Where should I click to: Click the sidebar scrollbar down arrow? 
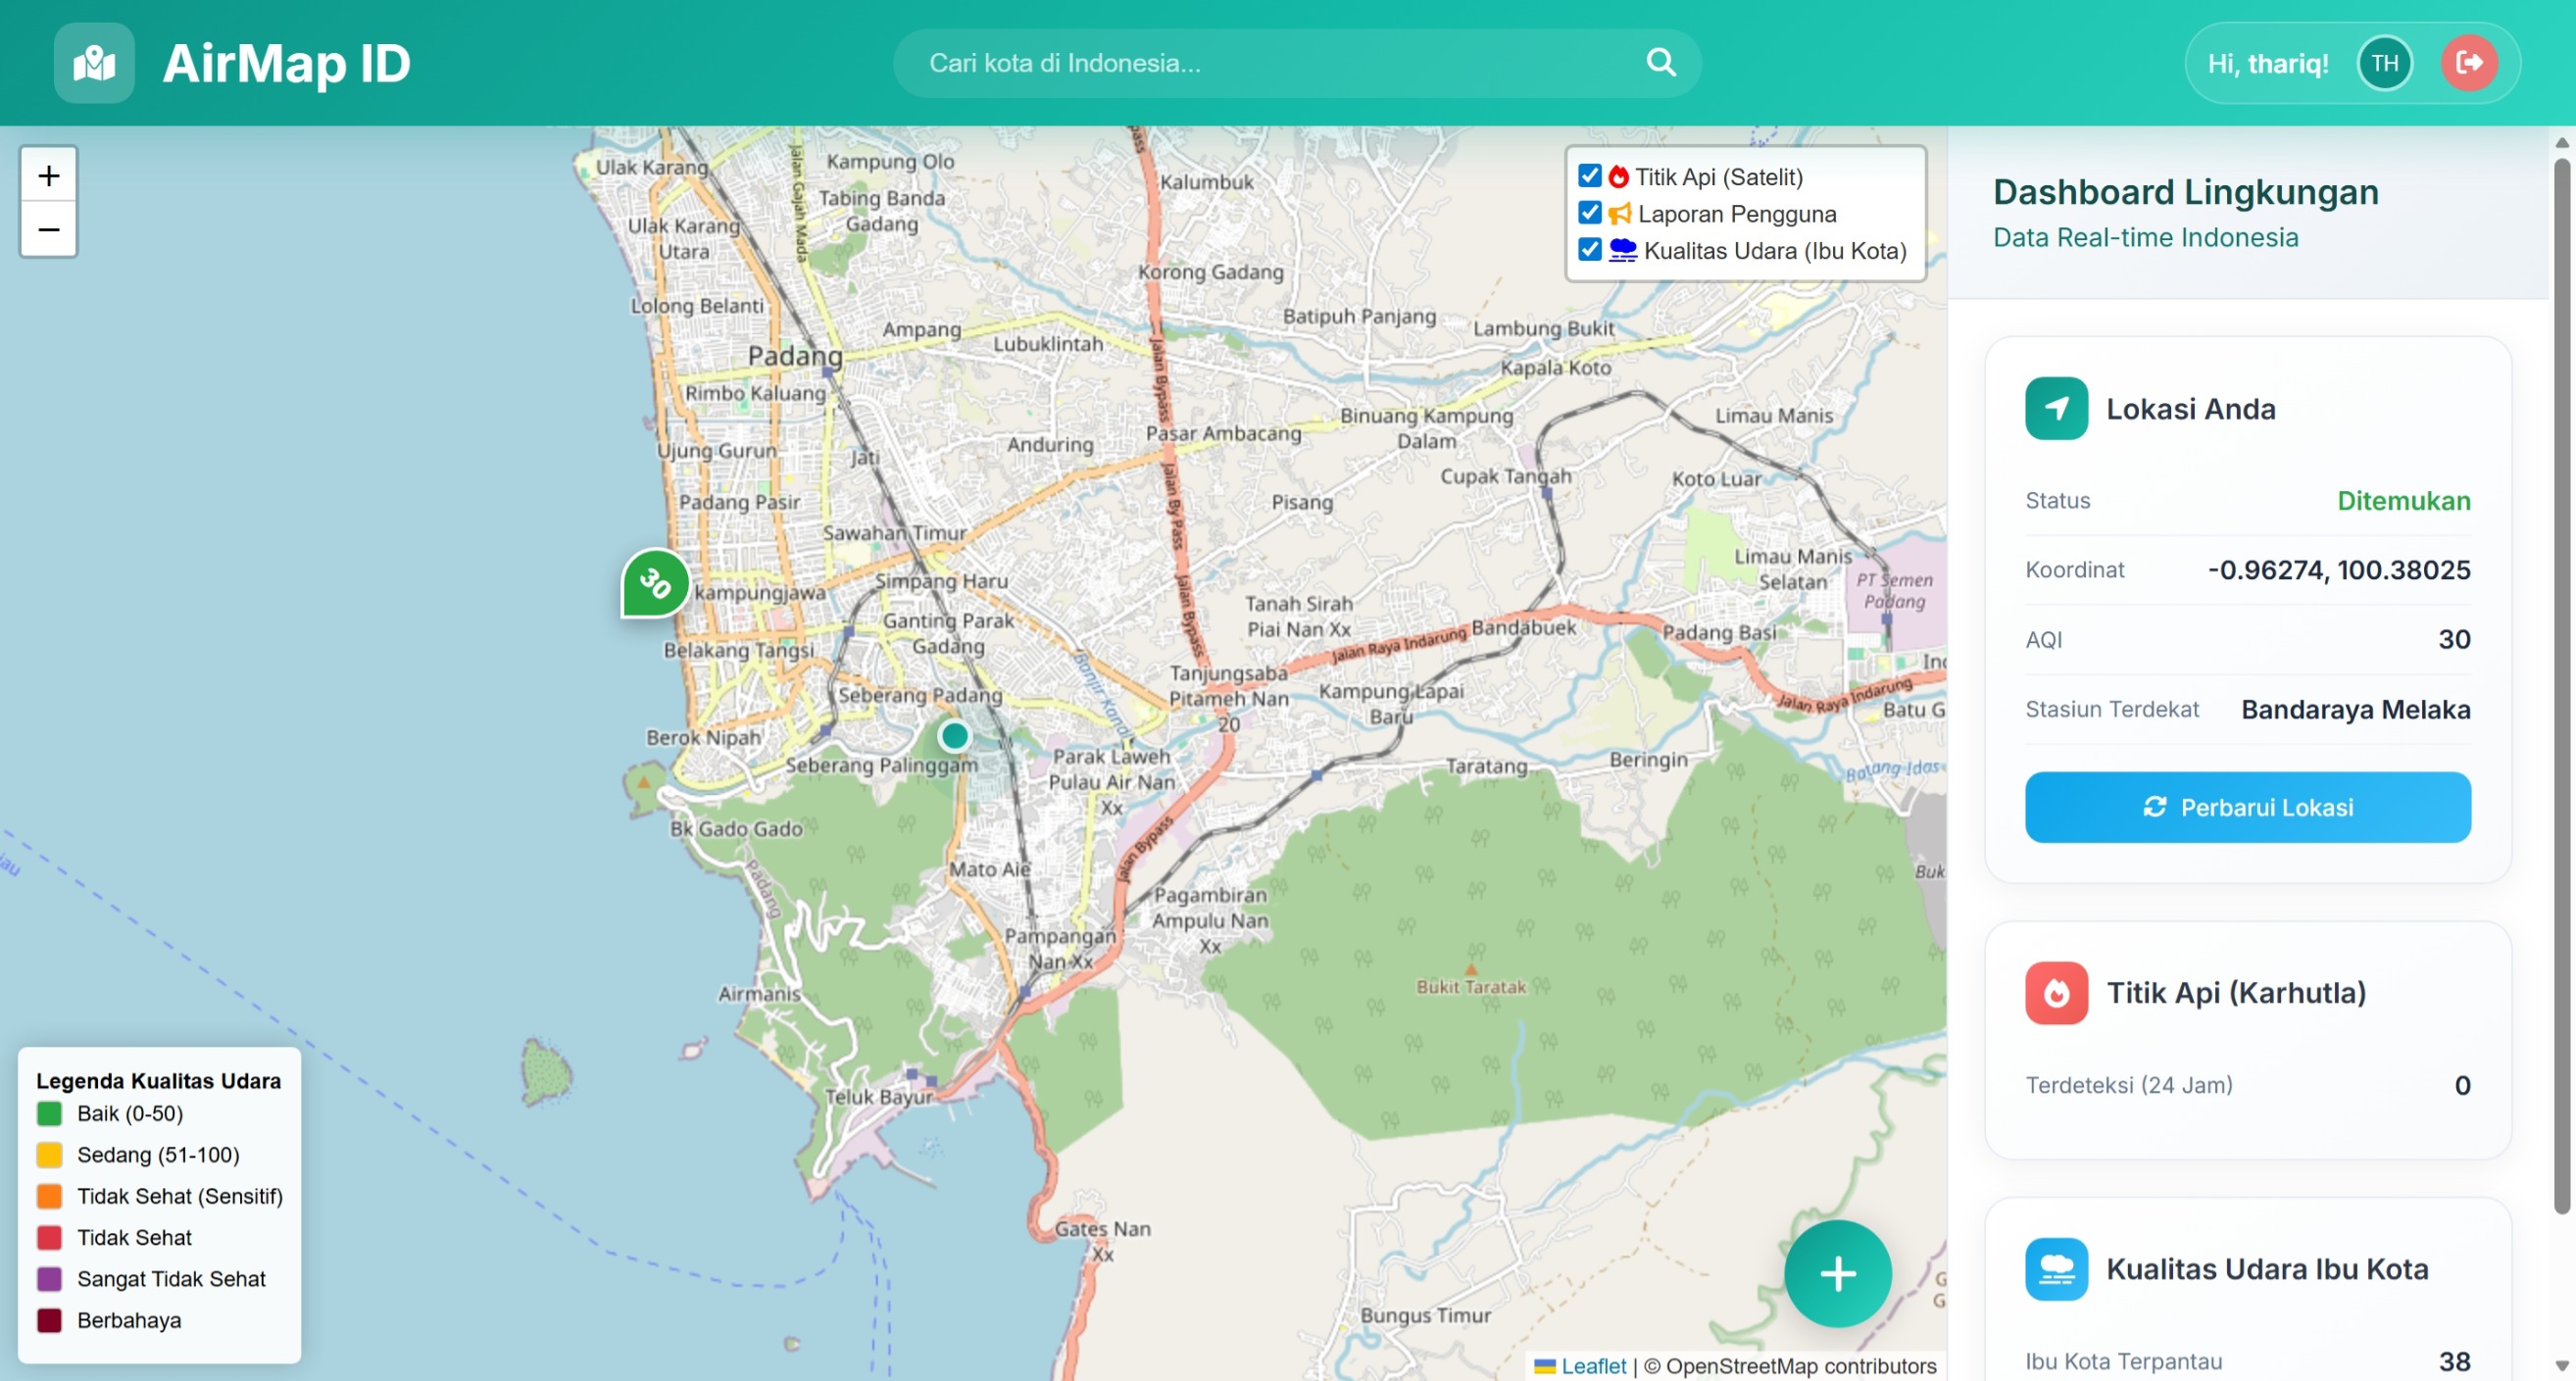2561,1366
